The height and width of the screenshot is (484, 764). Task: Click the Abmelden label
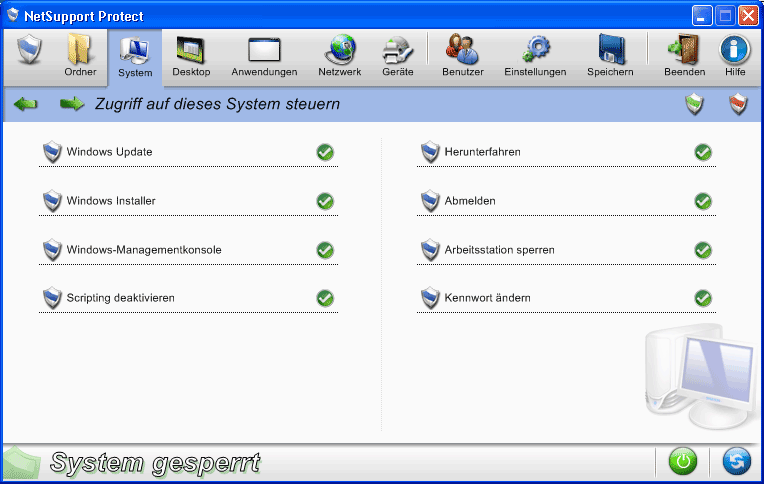point(470,201)
